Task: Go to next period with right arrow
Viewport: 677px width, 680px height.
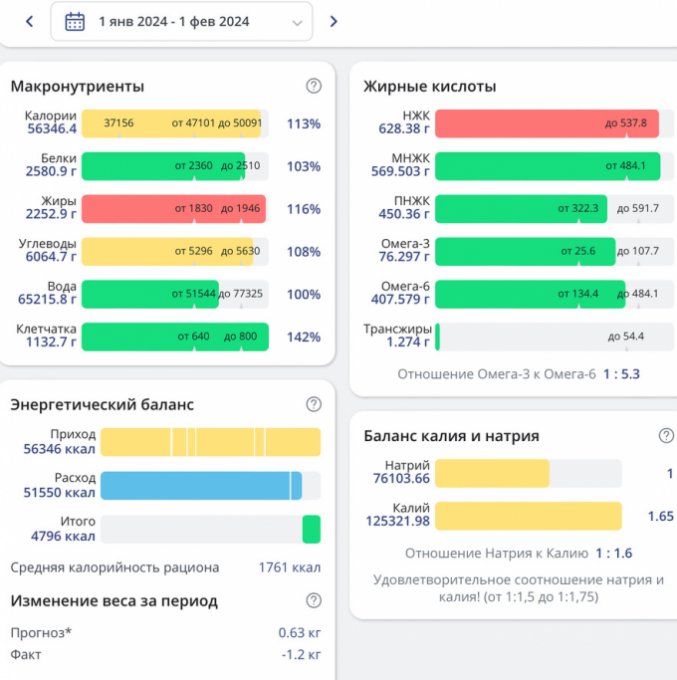Action: [334, 21]
